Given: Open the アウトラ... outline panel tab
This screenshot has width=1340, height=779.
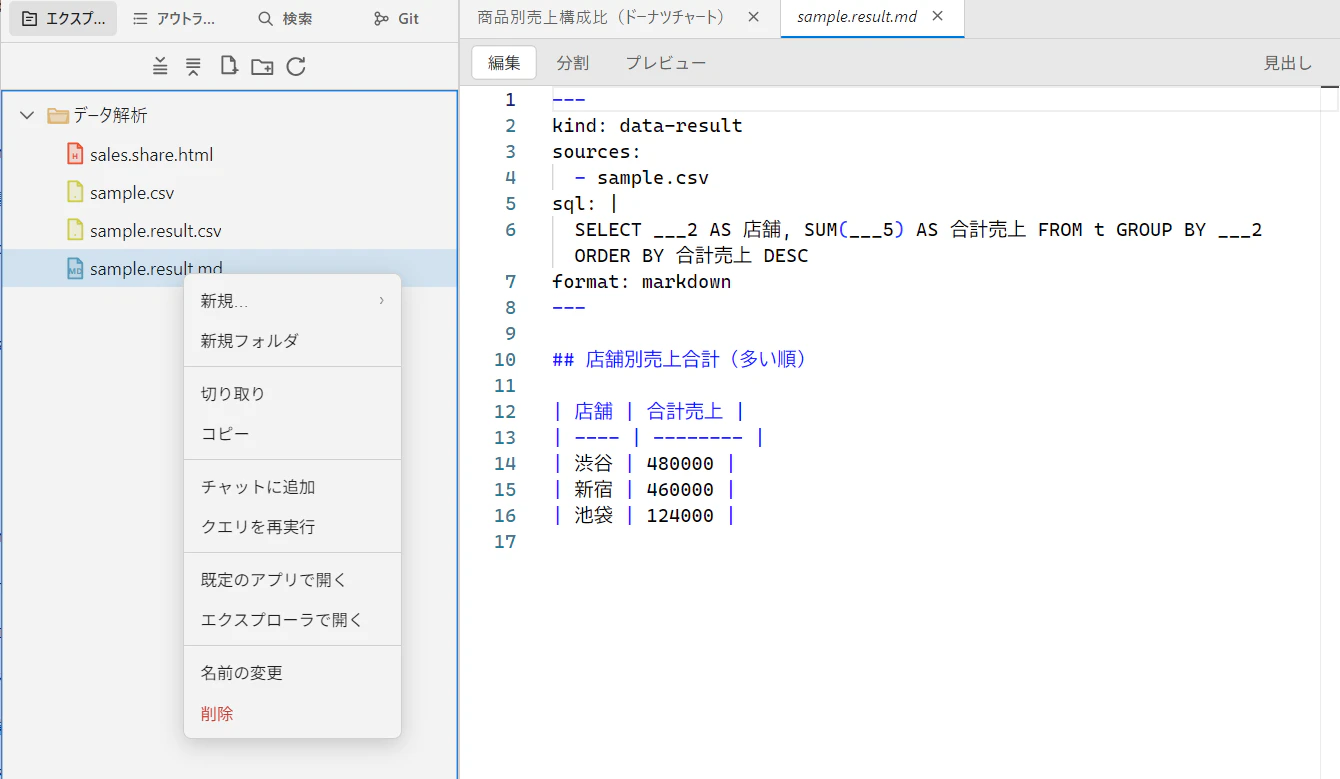Looking at the screenshot, I should click(174, 19).
